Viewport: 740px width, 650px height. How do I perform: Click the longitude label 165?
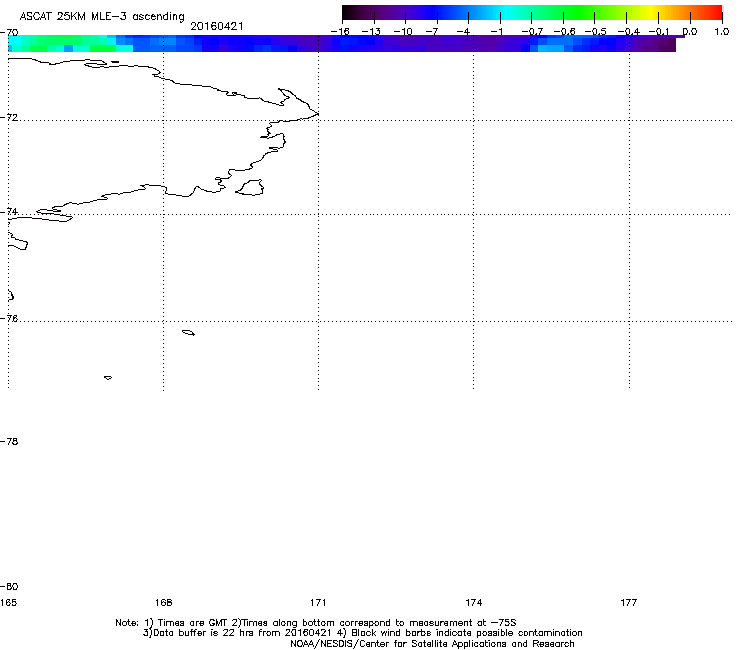click(8, 602)
